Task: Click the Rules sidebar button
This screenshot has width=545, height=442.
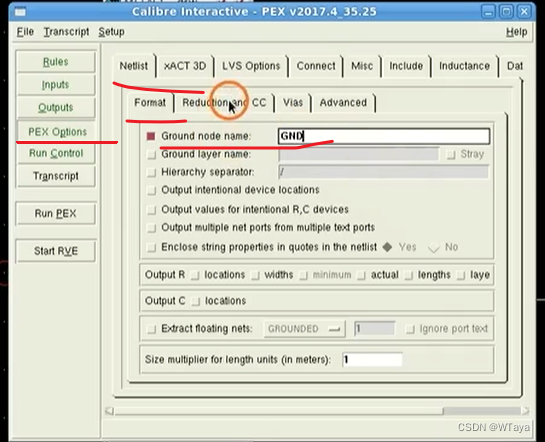Action: (56, 62)
